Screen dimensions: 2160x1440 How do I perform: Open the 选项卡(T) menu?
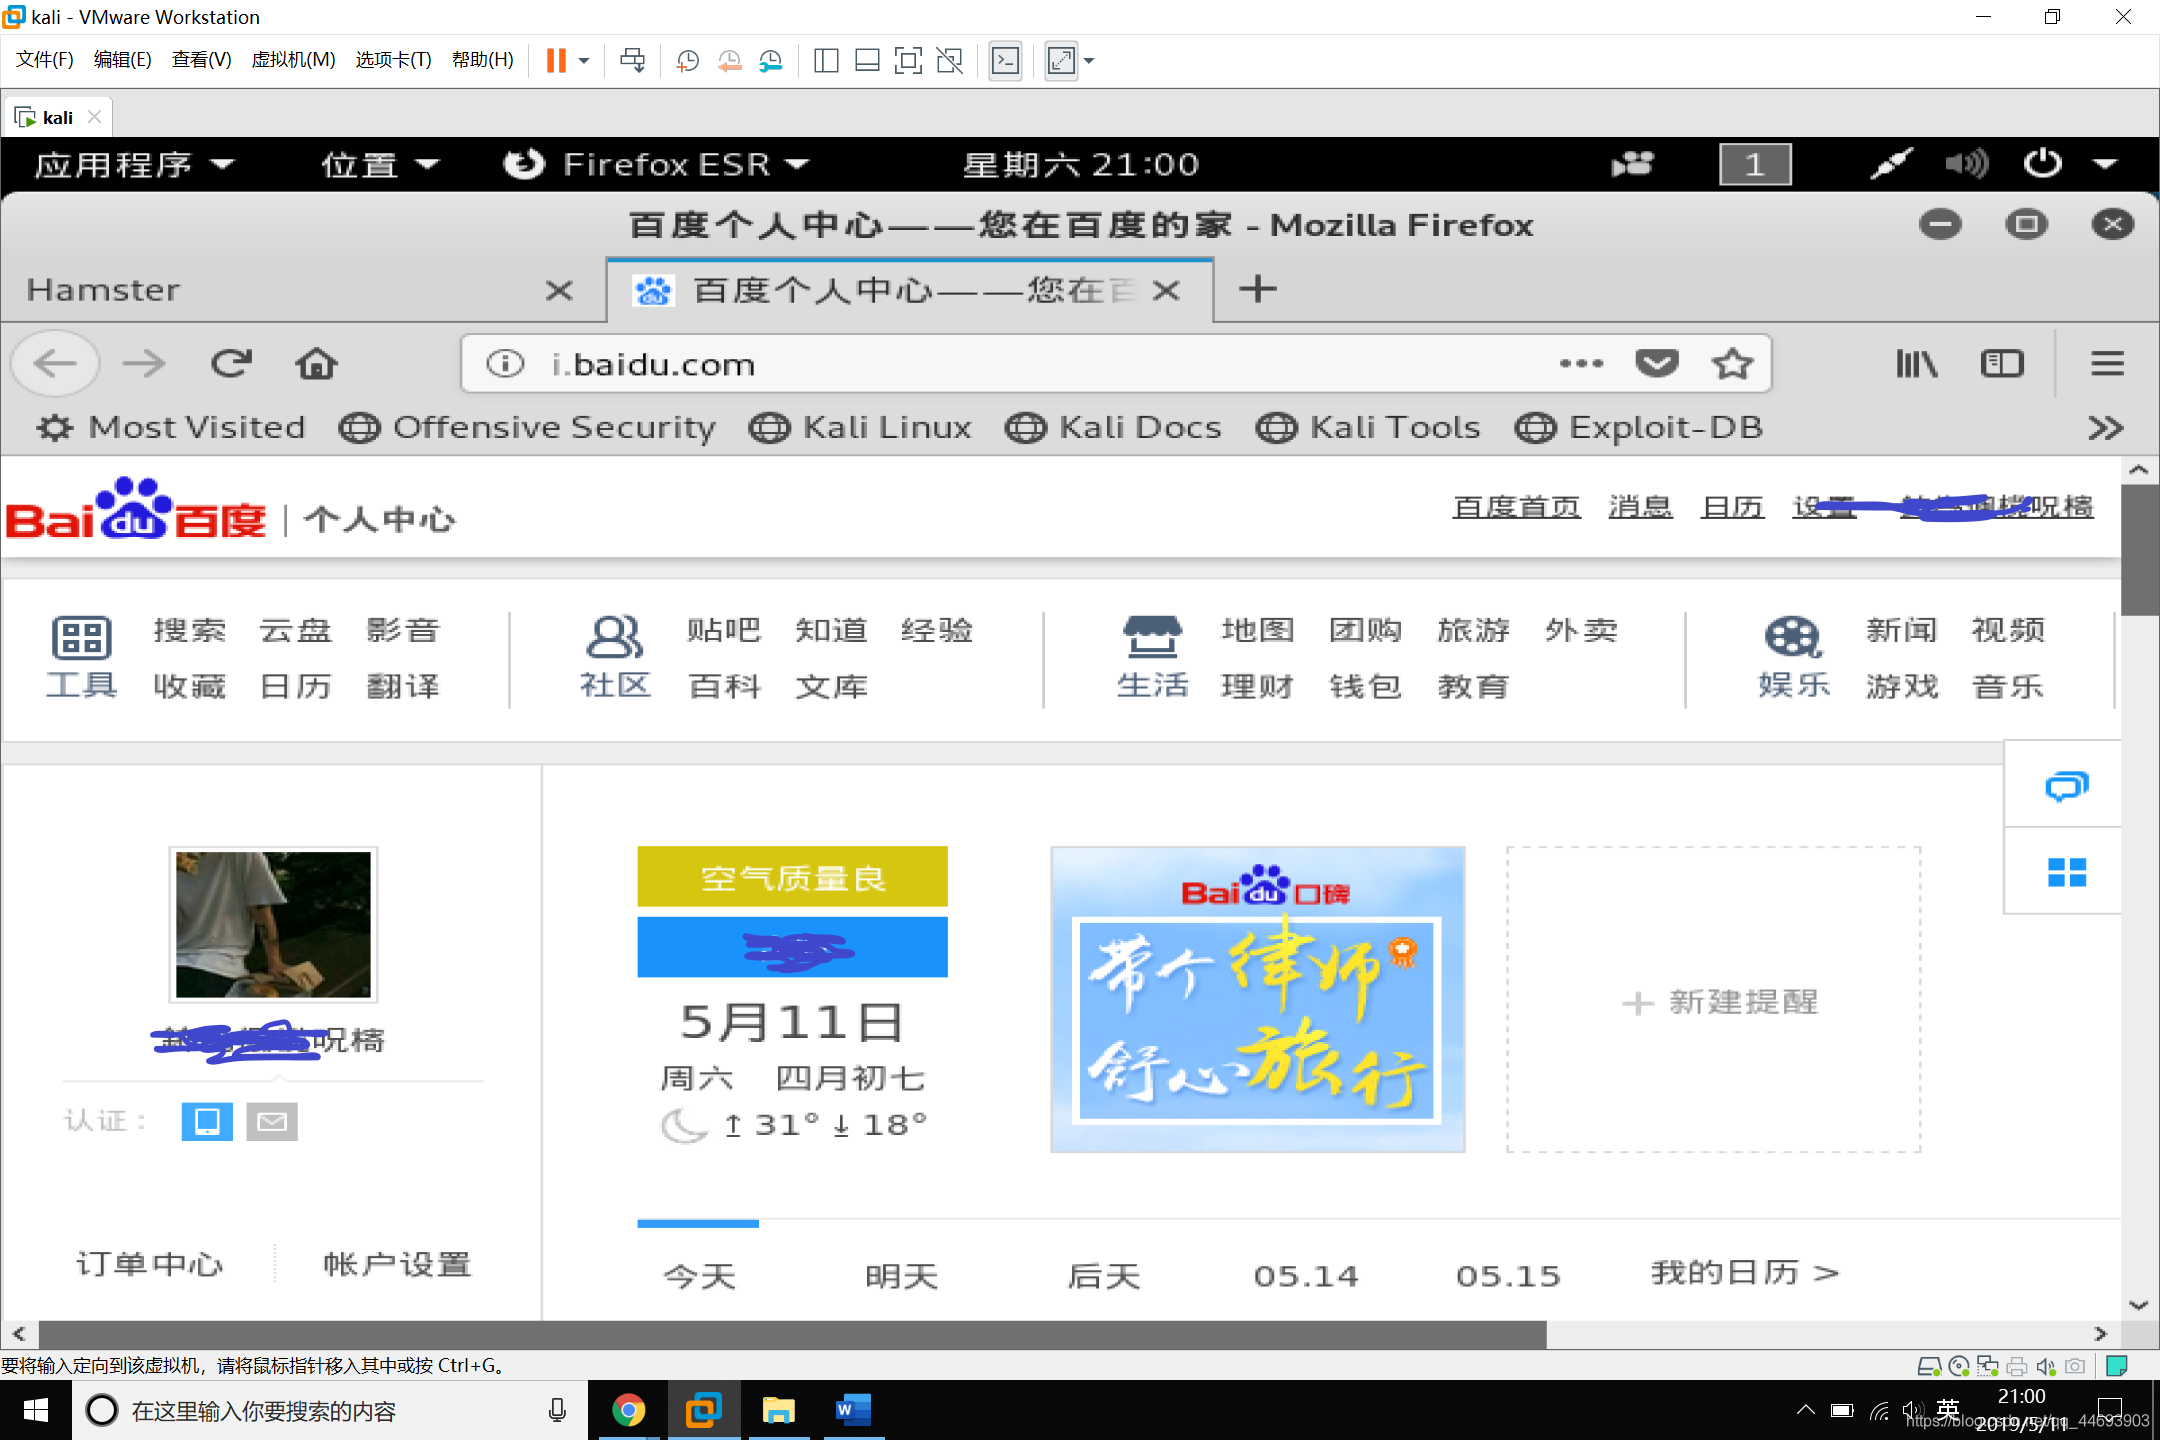(393, 60)
